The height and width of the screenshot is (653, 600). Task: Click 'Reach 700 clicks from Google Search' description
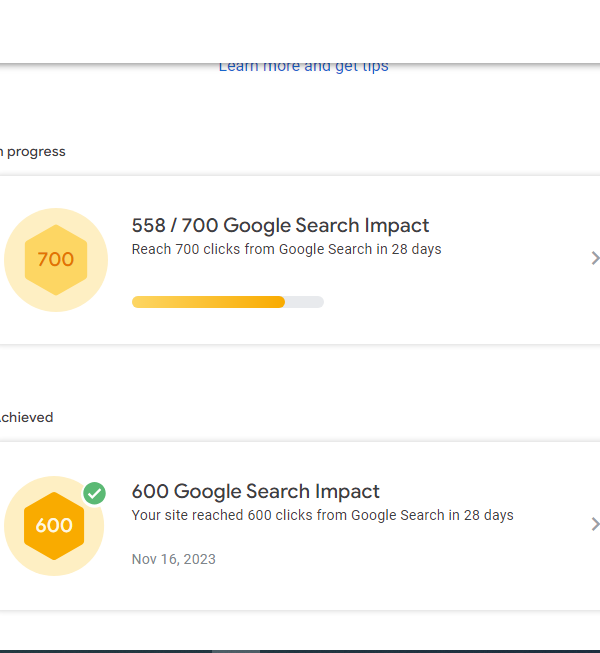[x=286, y=249]
